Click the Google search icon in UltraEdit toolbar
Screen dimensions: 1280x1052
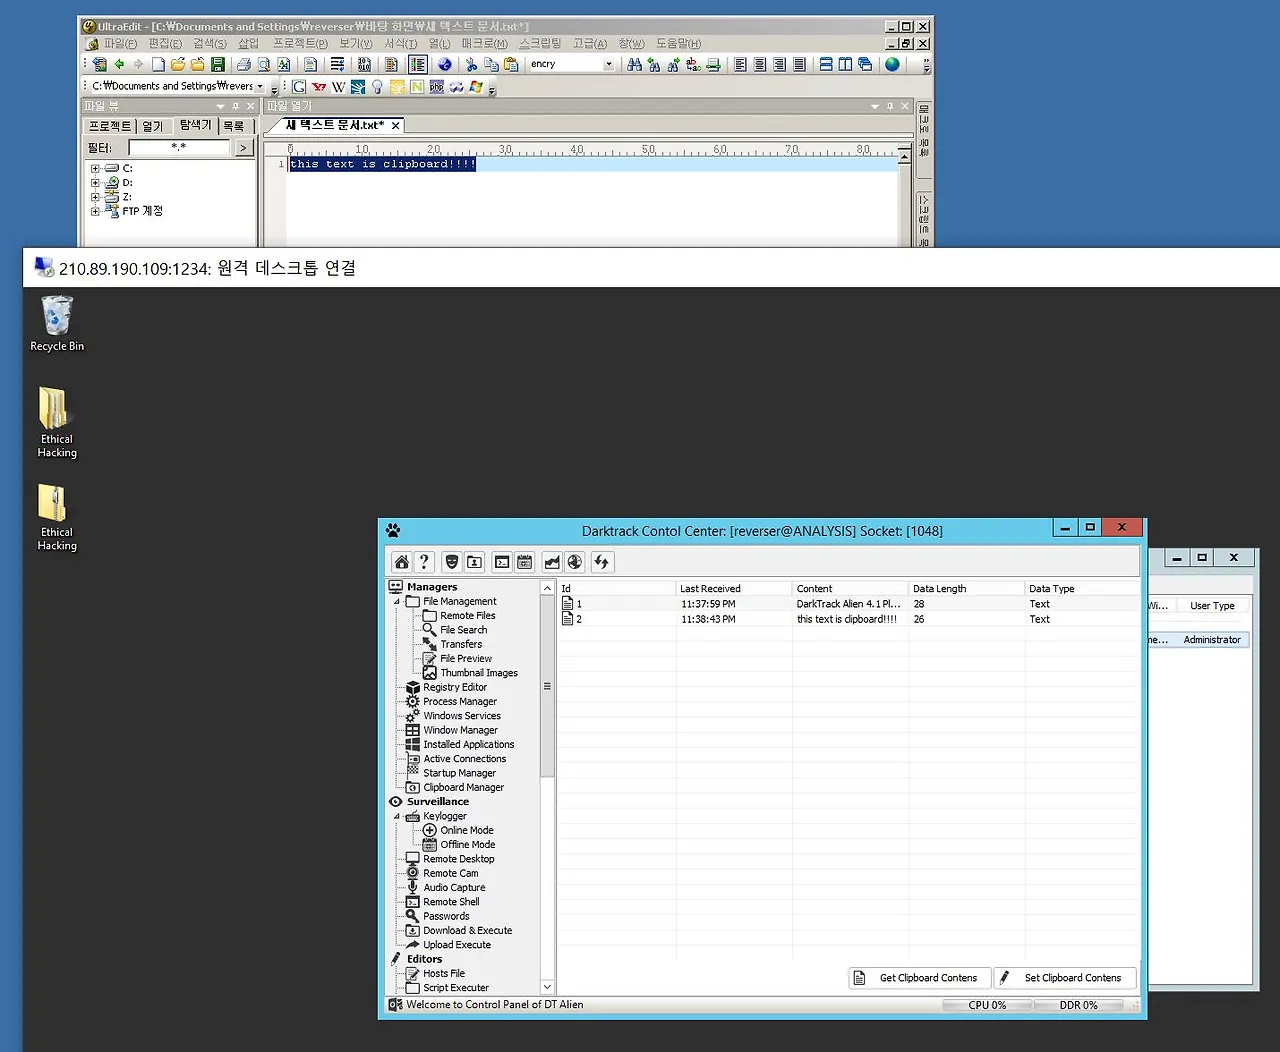tap(299, 87)
